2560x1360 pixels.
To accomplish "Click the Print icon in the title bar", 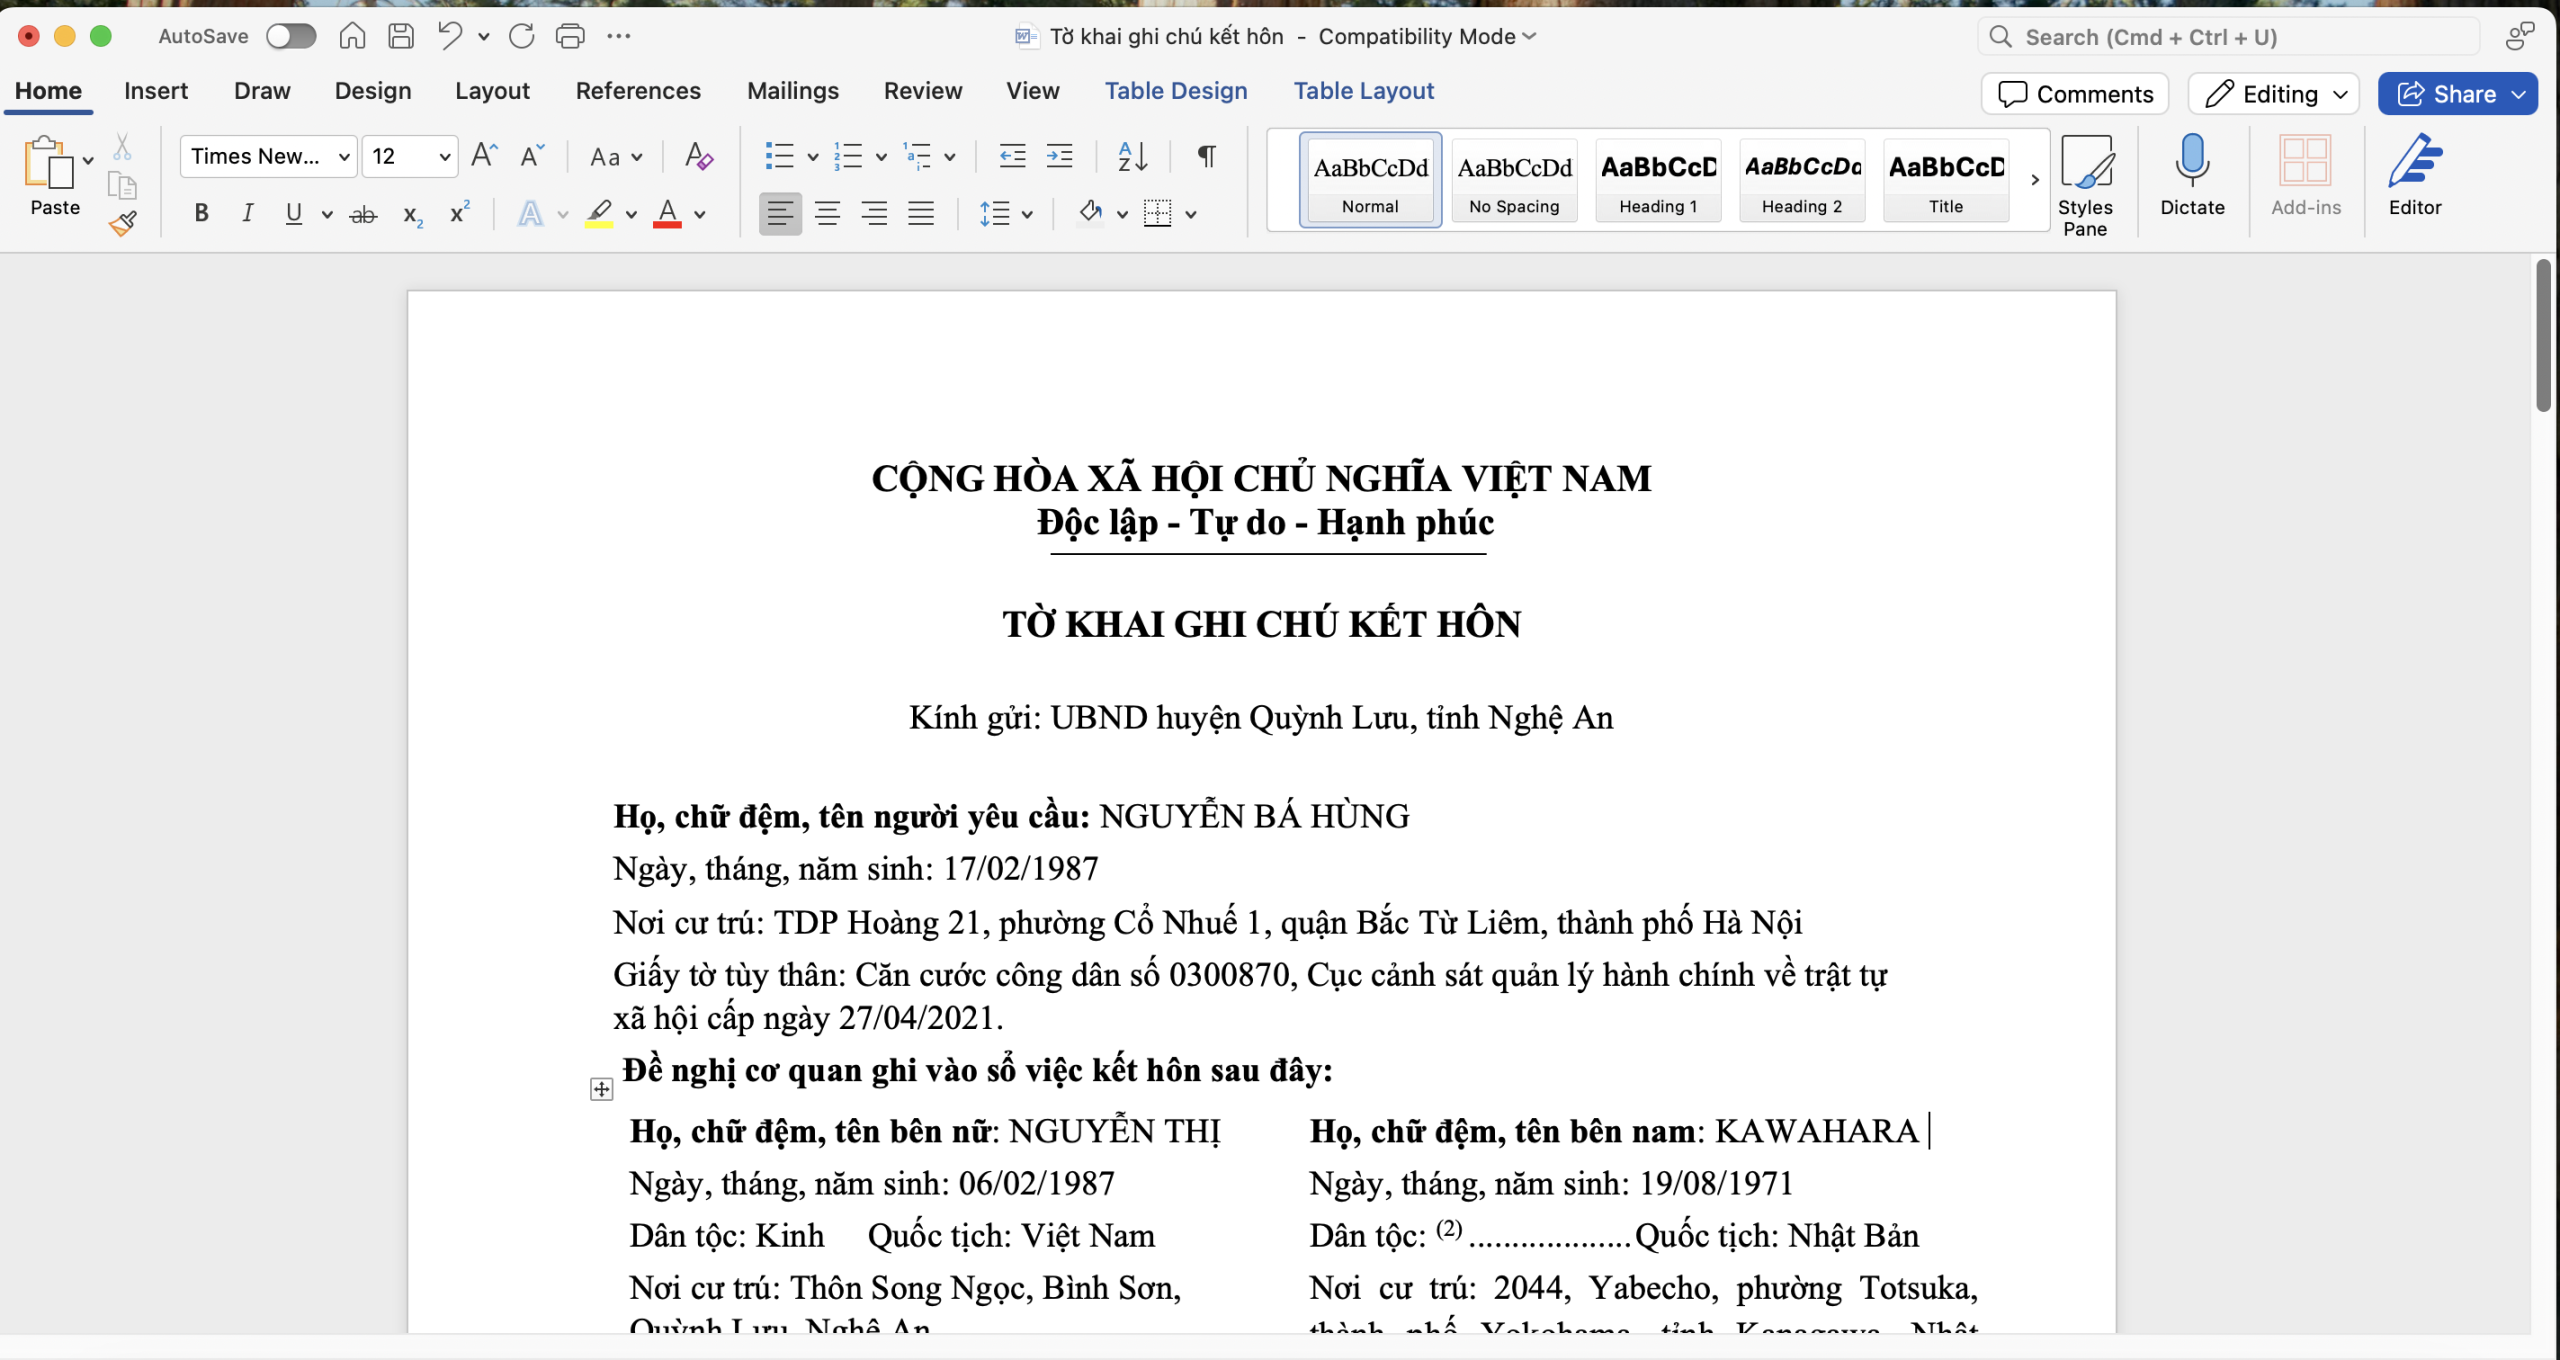I will [x=570, y=36].
